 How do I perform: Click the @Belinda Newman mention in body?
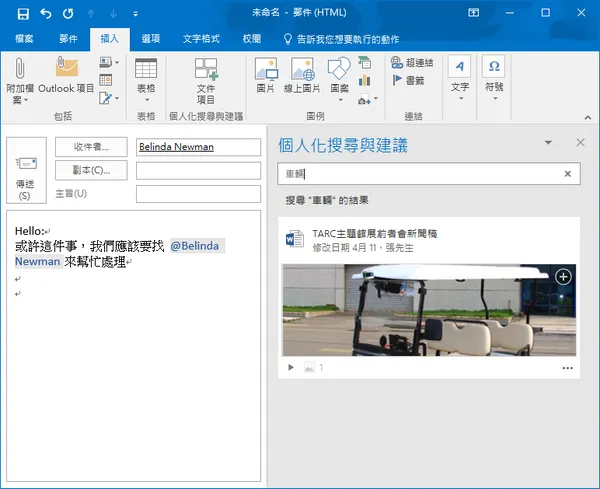point(195,246)
